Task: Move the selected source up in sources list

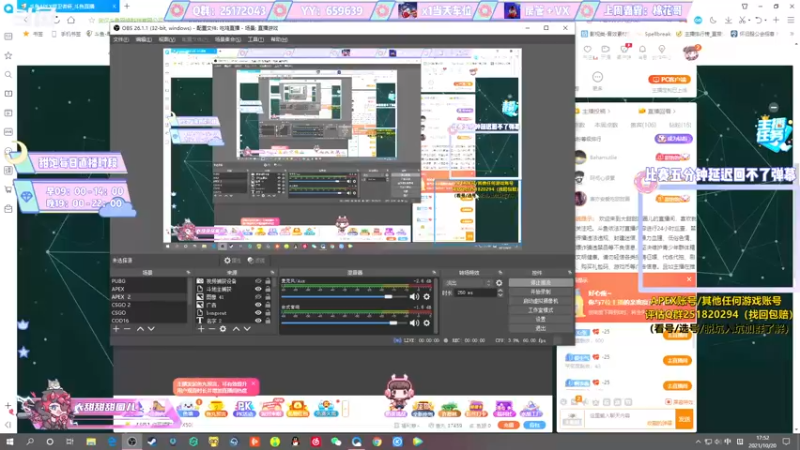Action: coord(236,329)
